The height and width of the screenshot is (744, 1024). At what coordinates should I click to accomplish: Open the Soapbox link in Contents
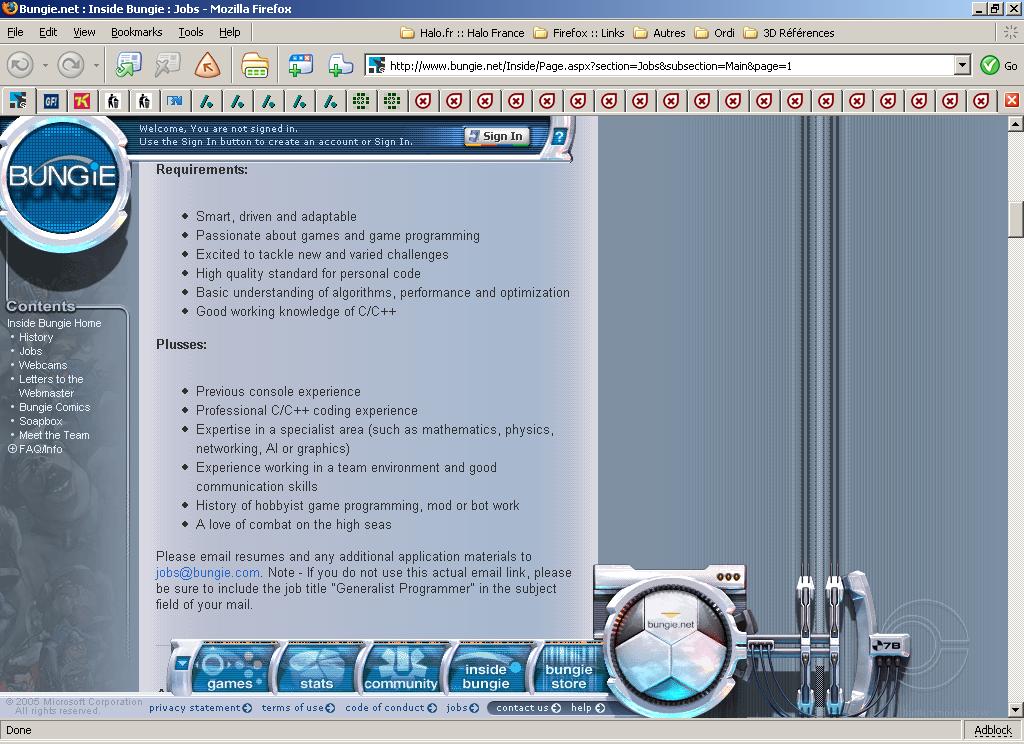40,421
